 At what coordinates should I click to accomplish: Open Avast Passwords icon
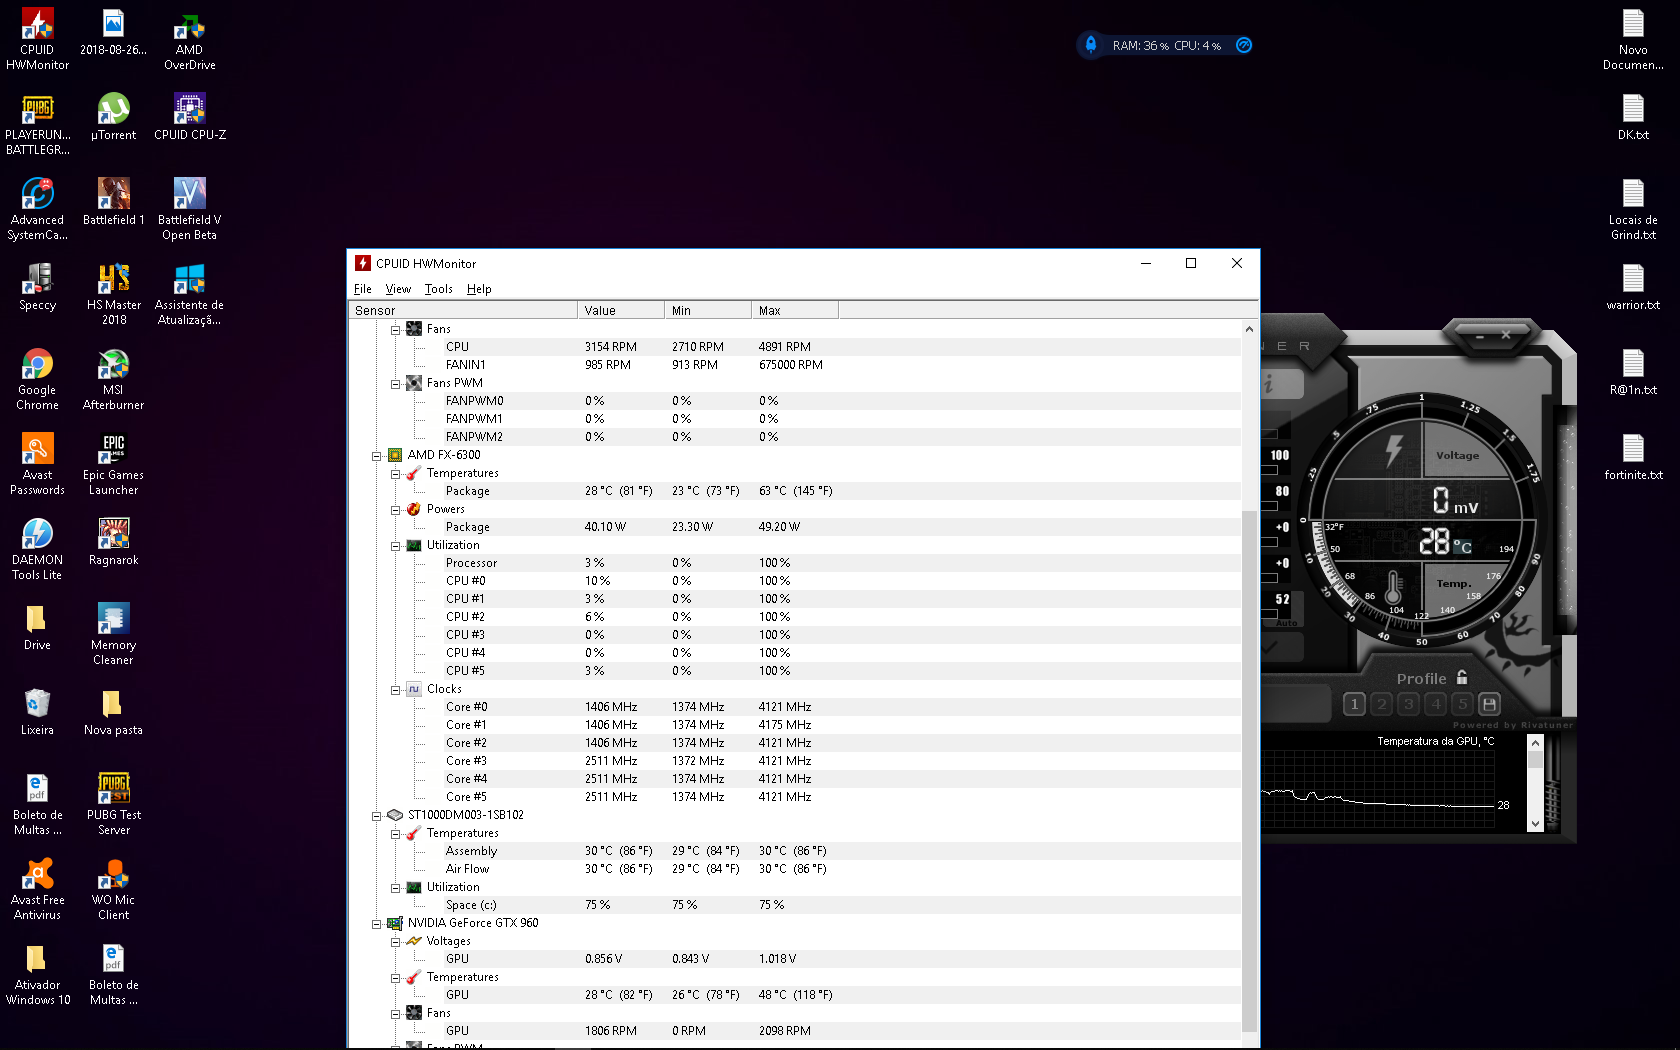37,465
